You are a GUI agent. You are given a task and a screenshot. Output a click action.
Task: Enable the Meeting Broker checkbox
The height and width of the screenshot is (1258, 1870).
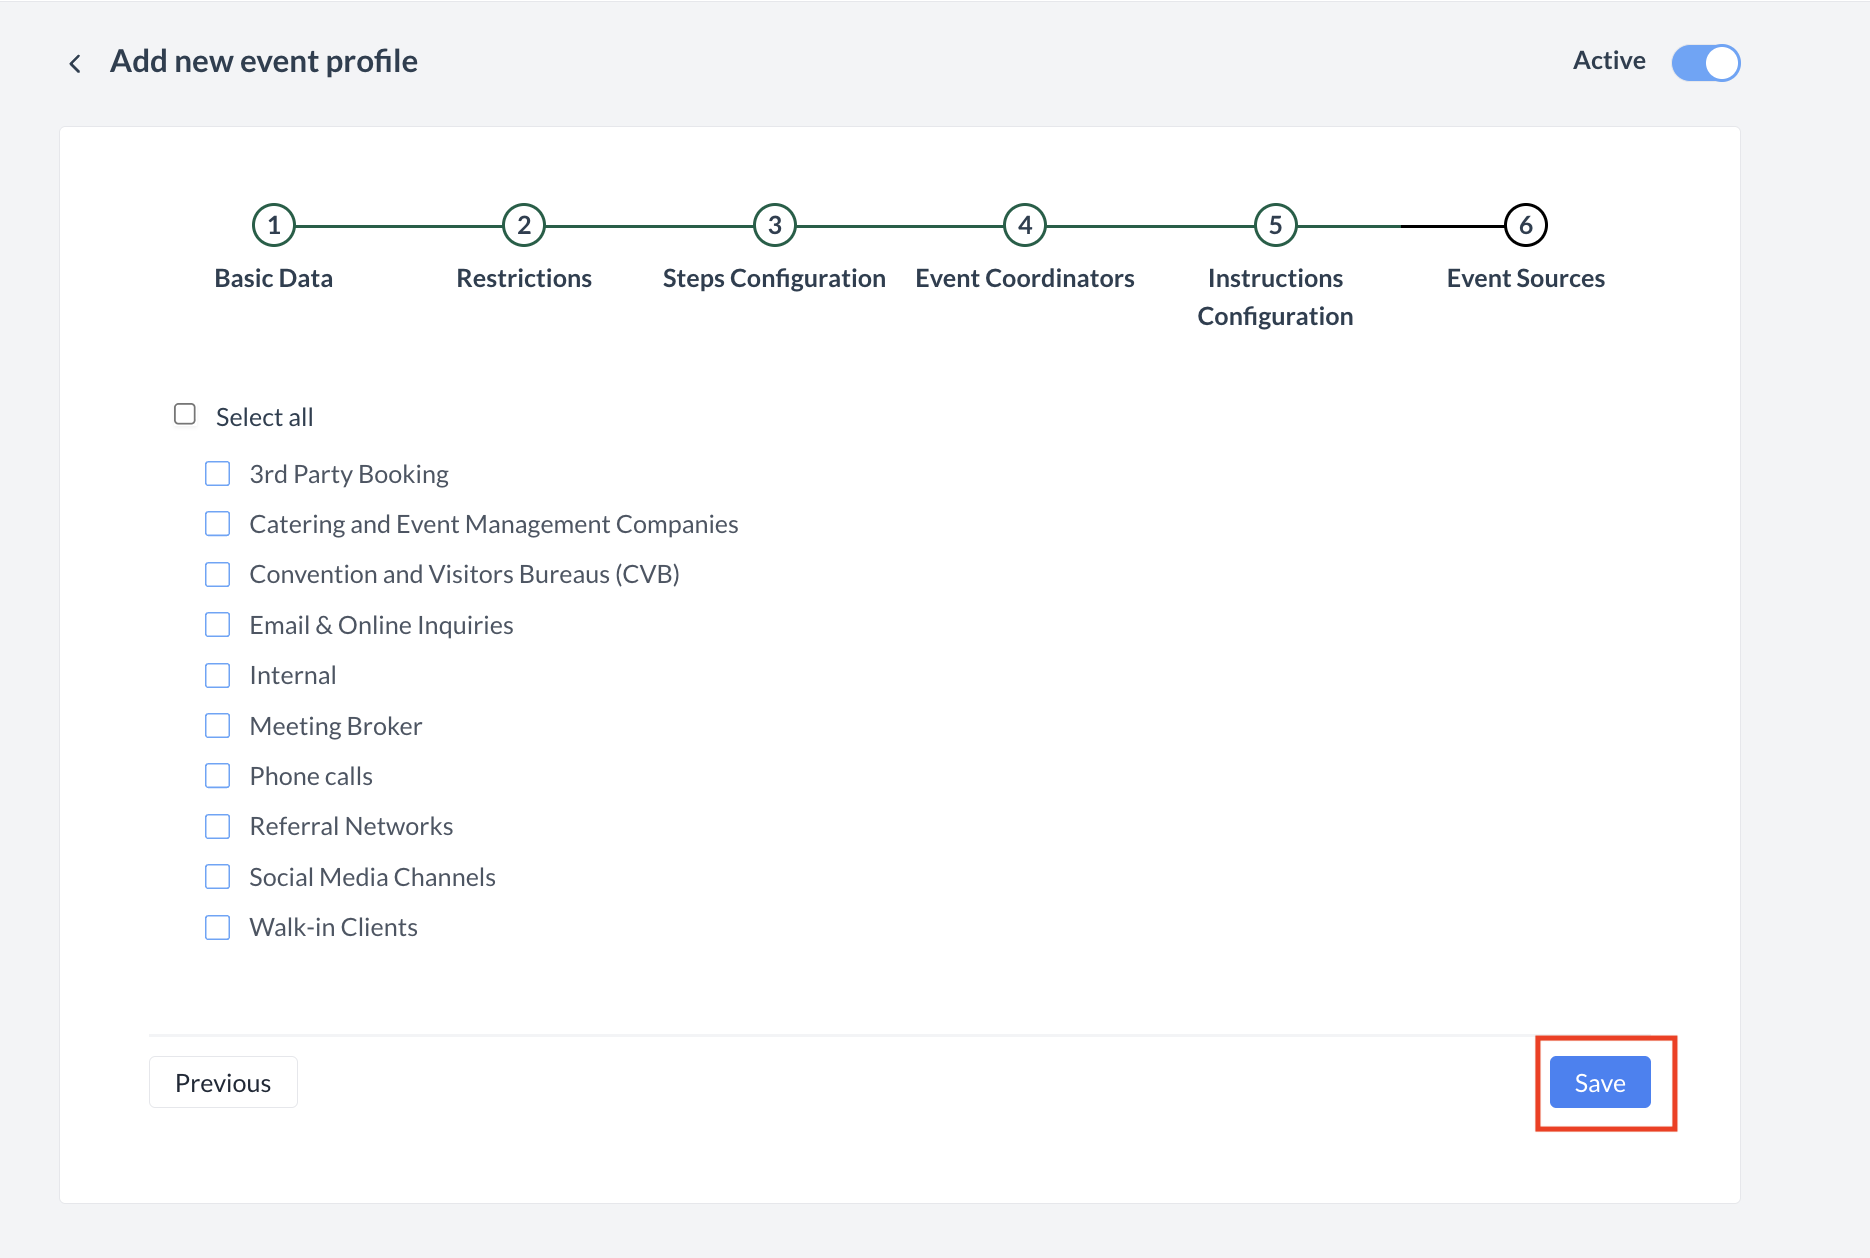click(217, 726)
